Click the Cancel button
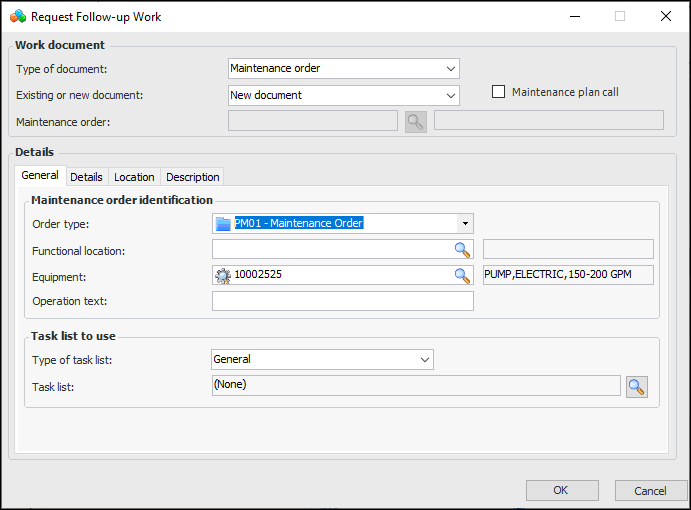This screenshot has width=691, height=510. tap(650, 490)
